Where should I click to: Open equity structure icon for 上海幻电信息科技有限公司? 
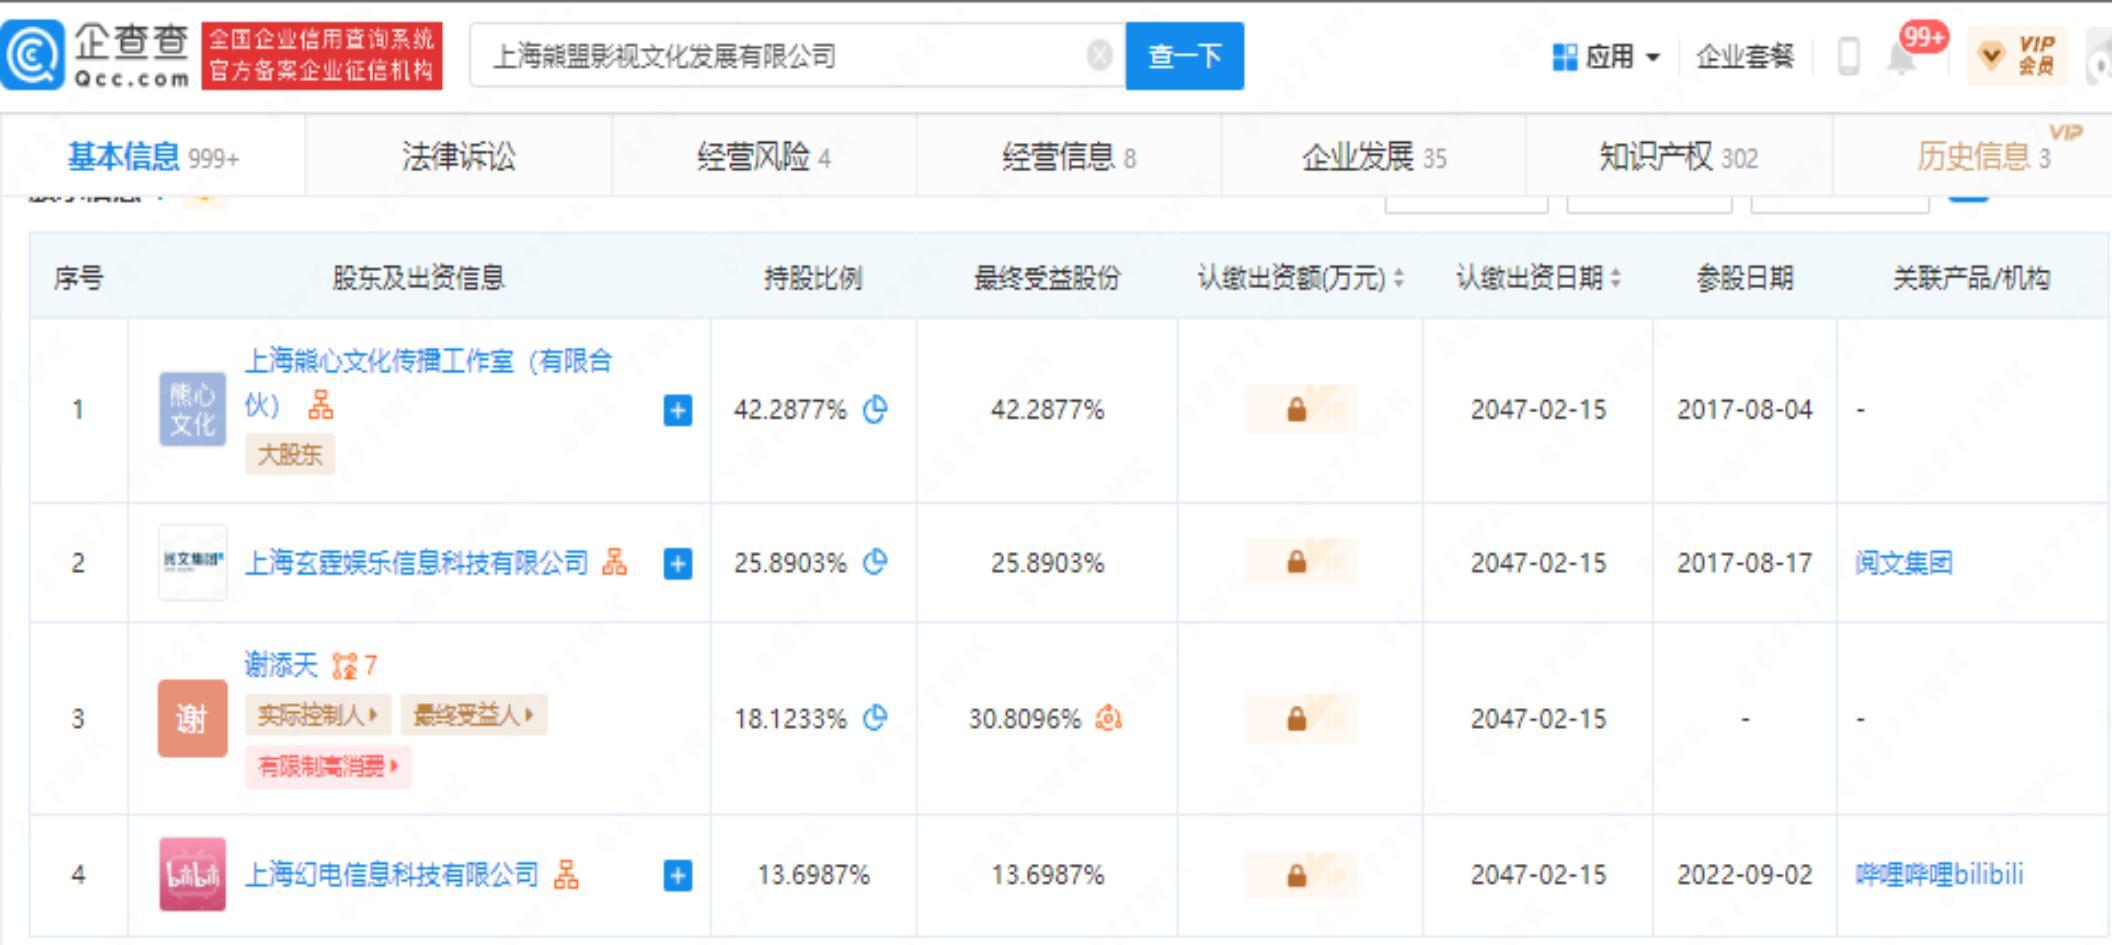(566, 875)
